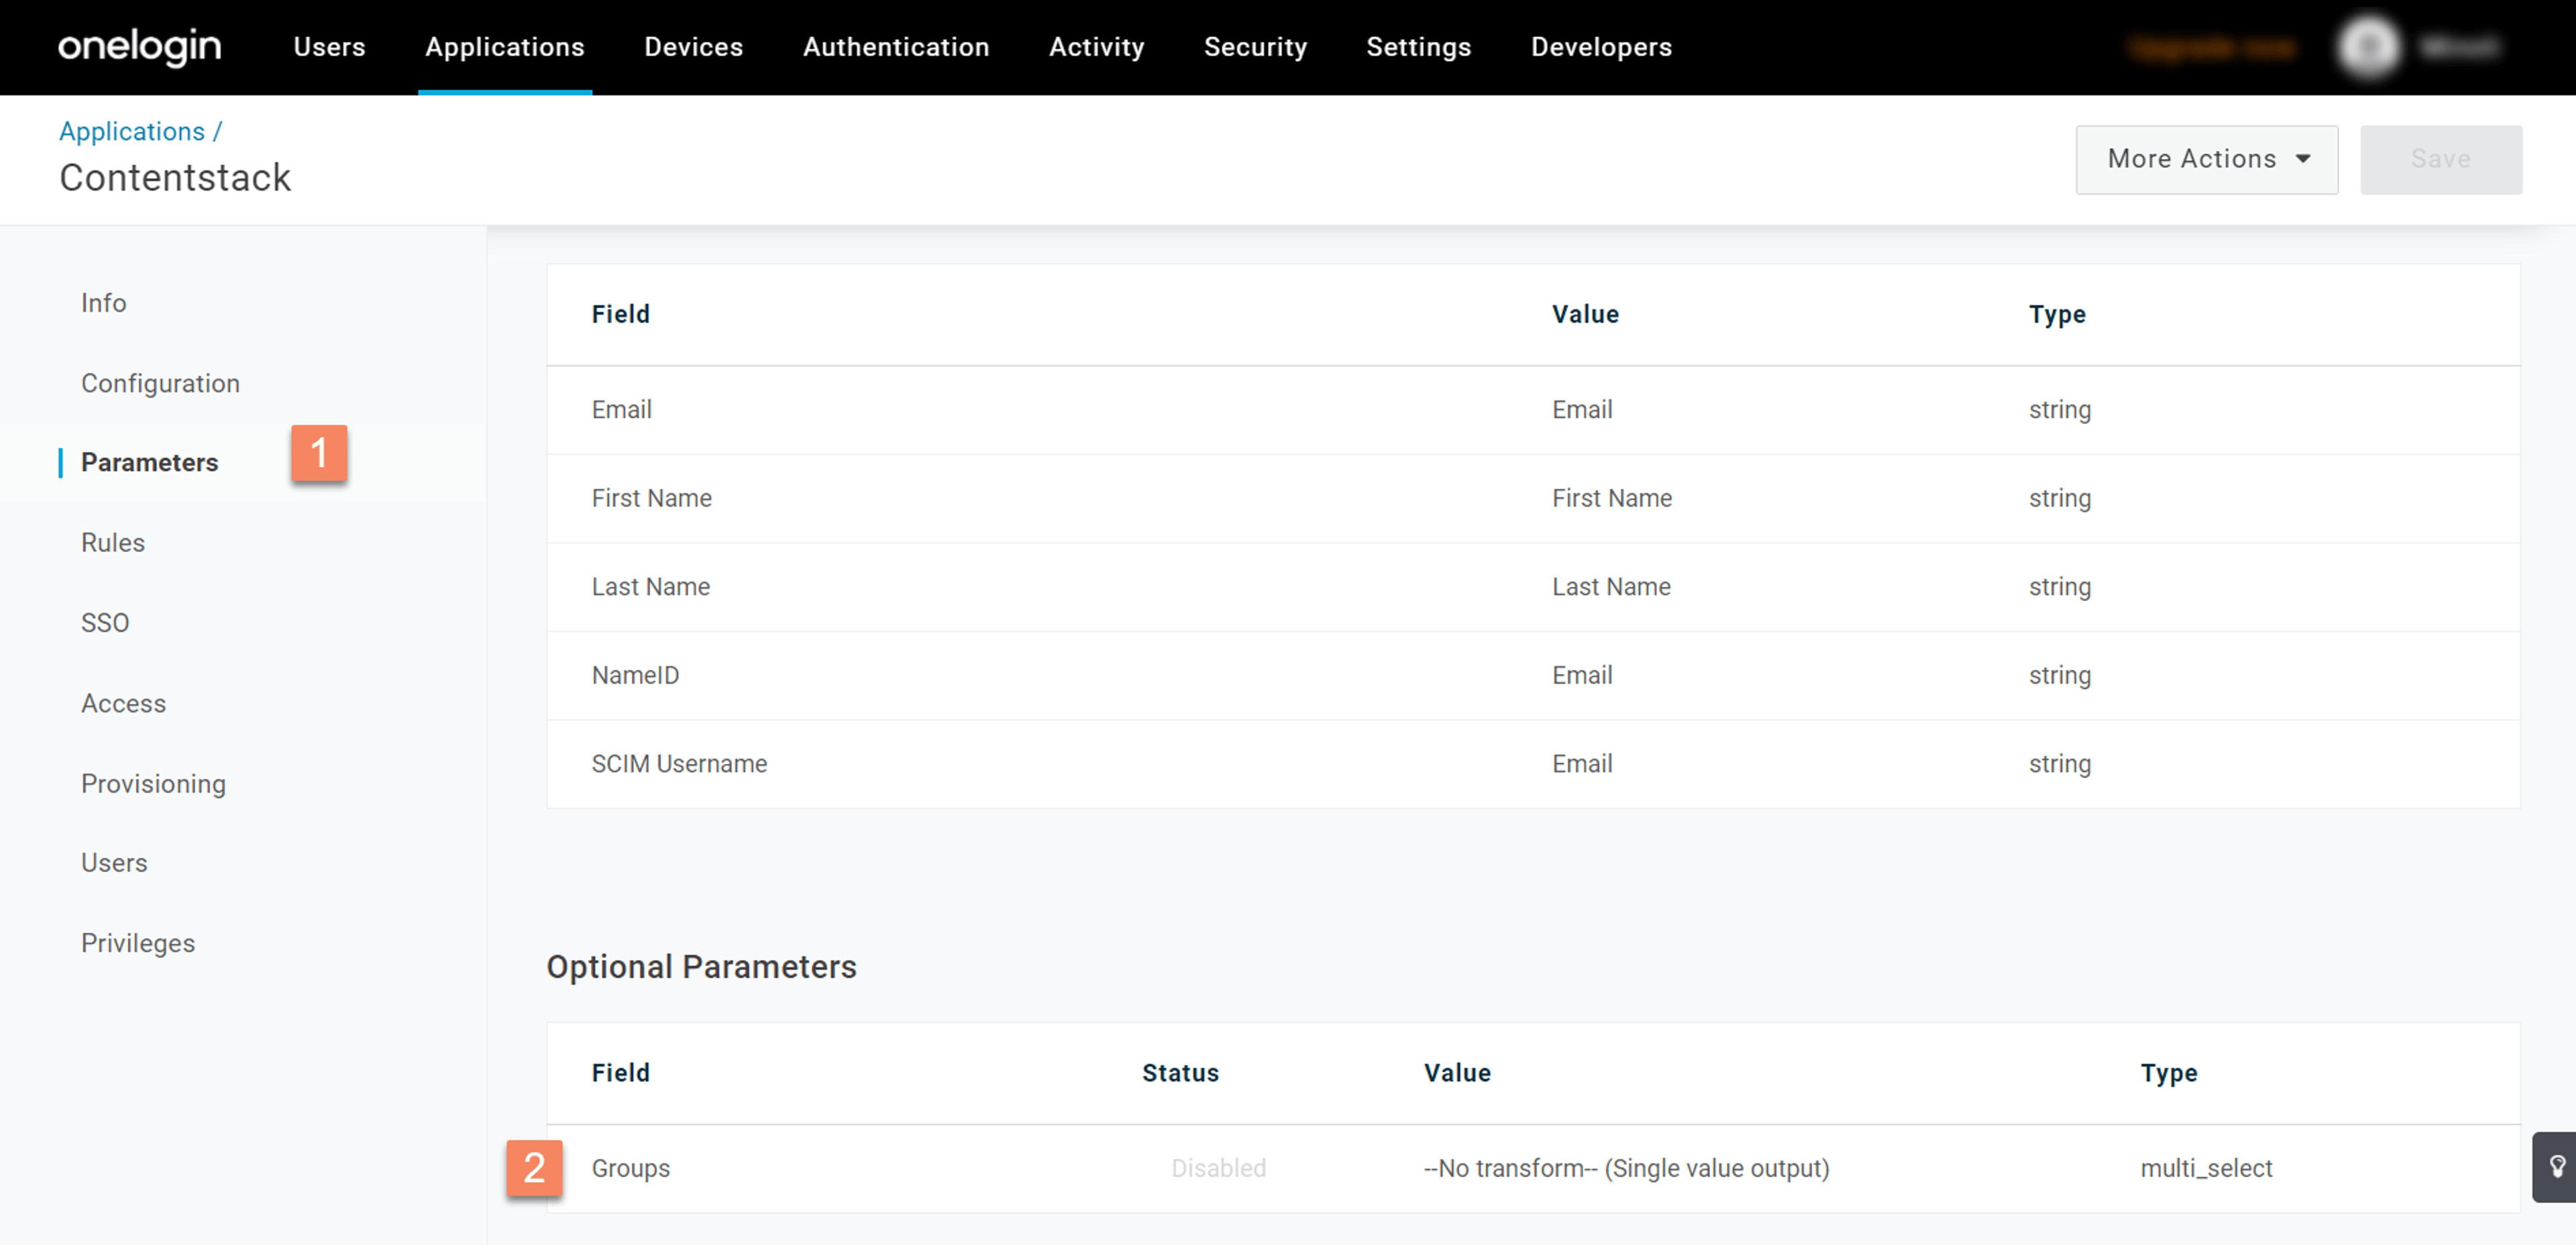Click the string type of Email row
The height and width of the screenshot is (1245, 2576).
(2059, 410)
